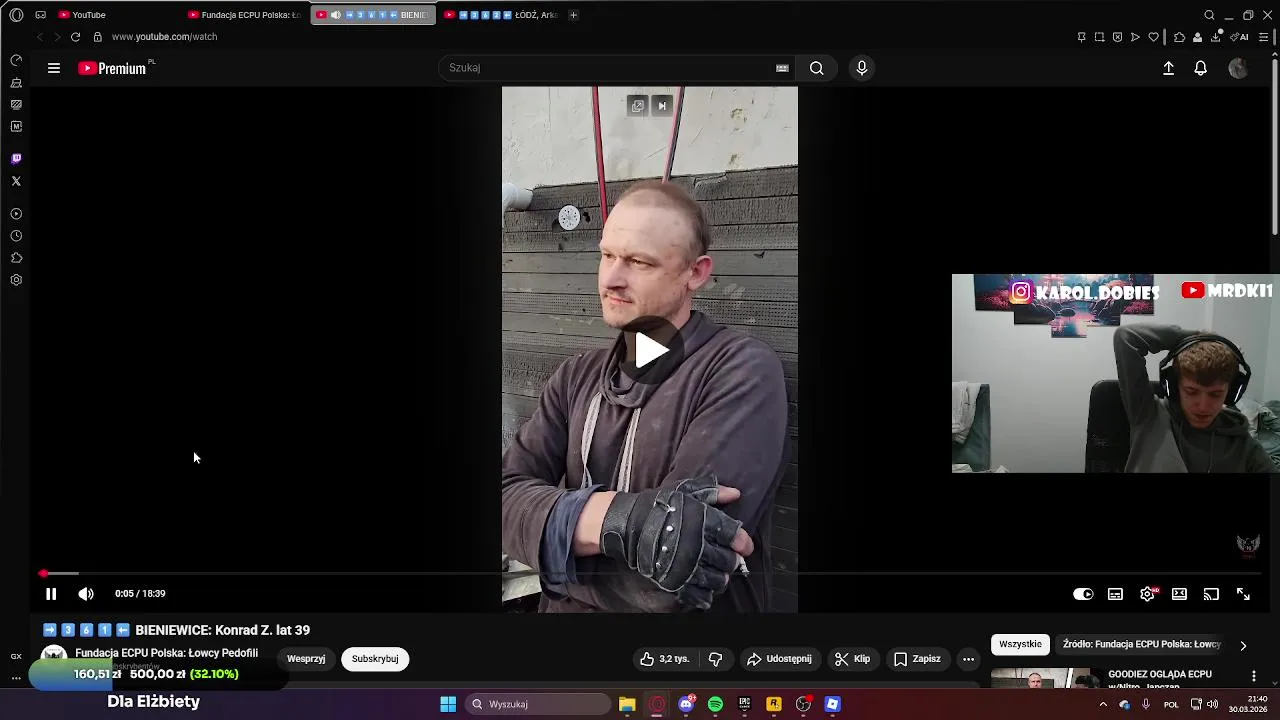1280x720 pixels.
Task: Open the video pop-out icon above the player
Action: tap(638, 106)
